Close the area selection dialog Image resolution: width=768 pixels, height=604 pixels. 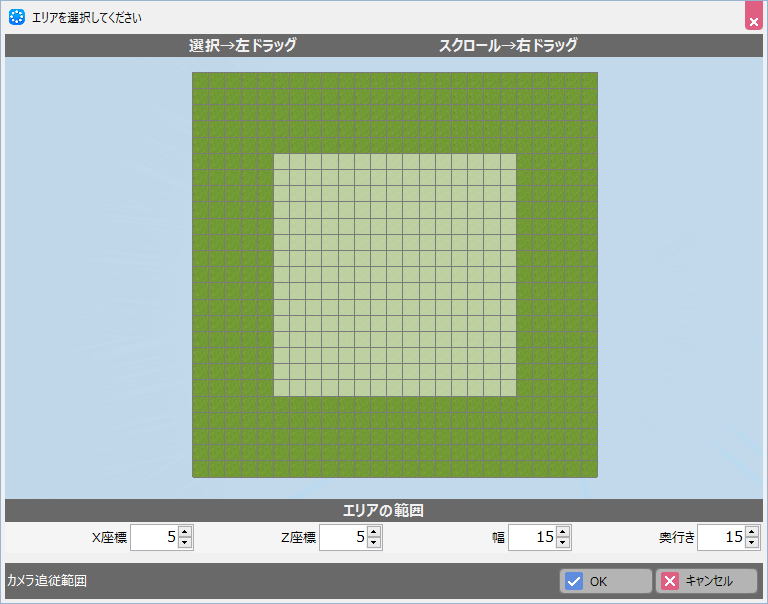click(x=753, y=18)
